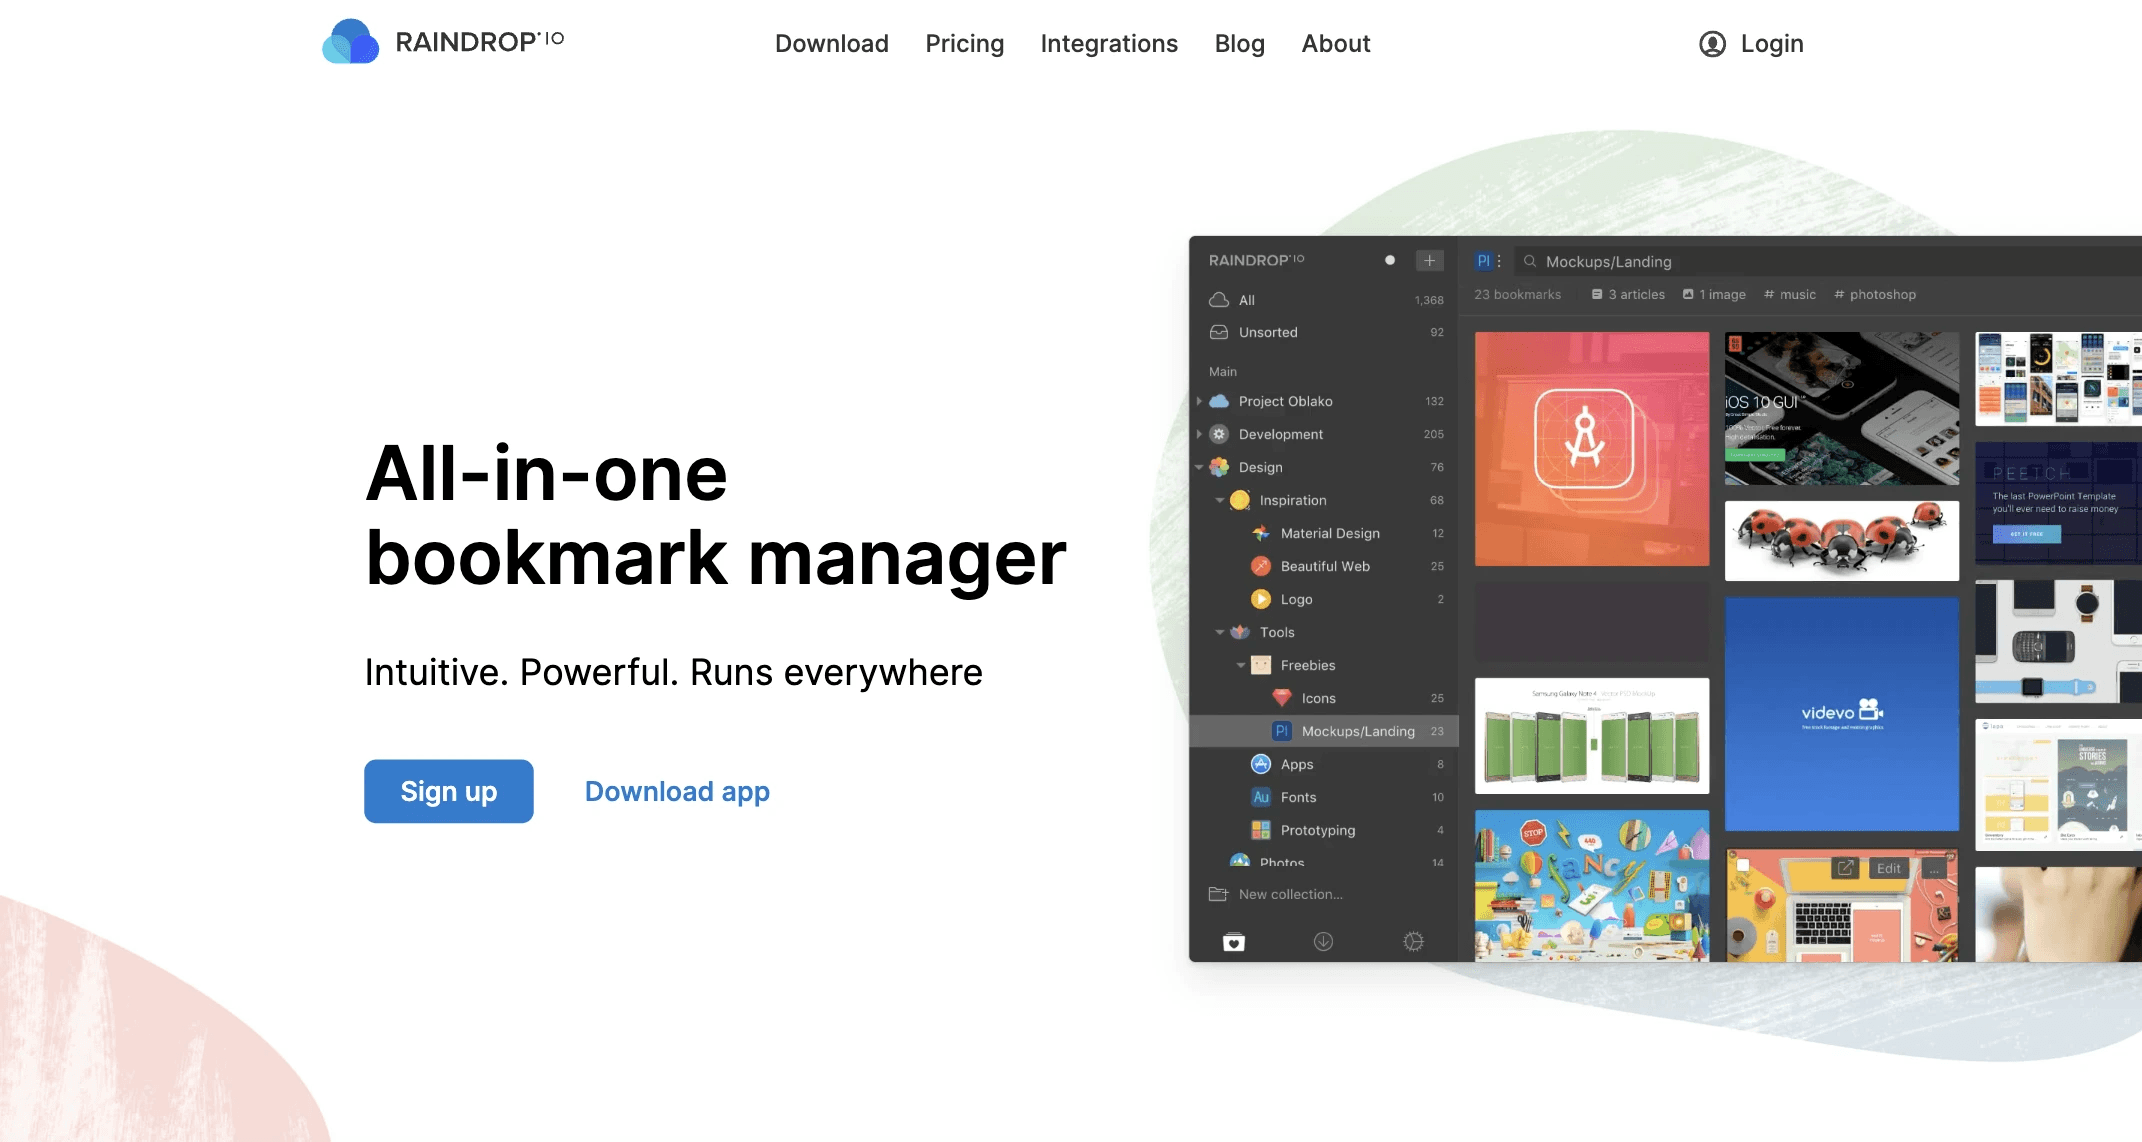Filter by 3 articles type

[1628, 294]
